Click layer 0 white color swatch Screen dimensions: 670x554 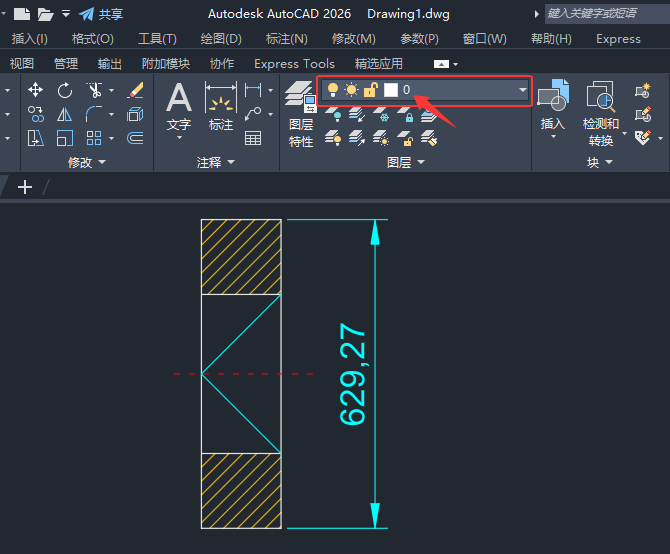click(391, 90)
